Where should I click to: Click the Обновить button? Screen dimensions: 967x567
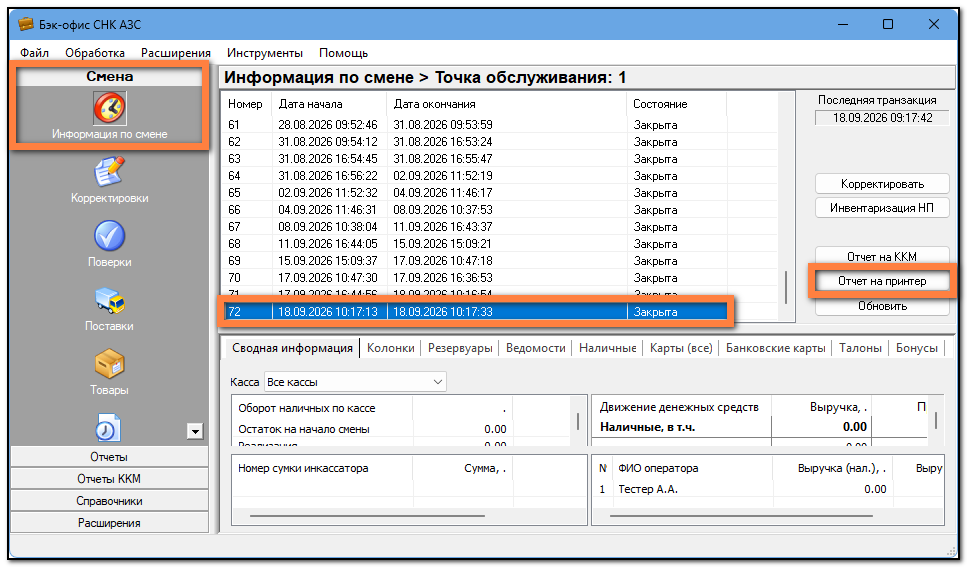tap(882, 306)
